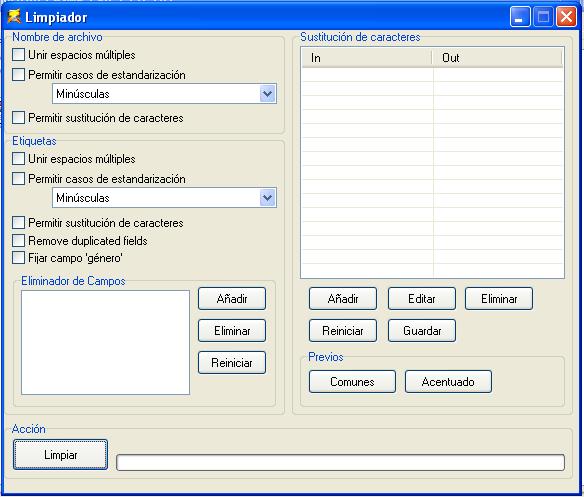The image size is (584, 497).
Task: Click the Limpiar action button
Action: click(60, 455)
